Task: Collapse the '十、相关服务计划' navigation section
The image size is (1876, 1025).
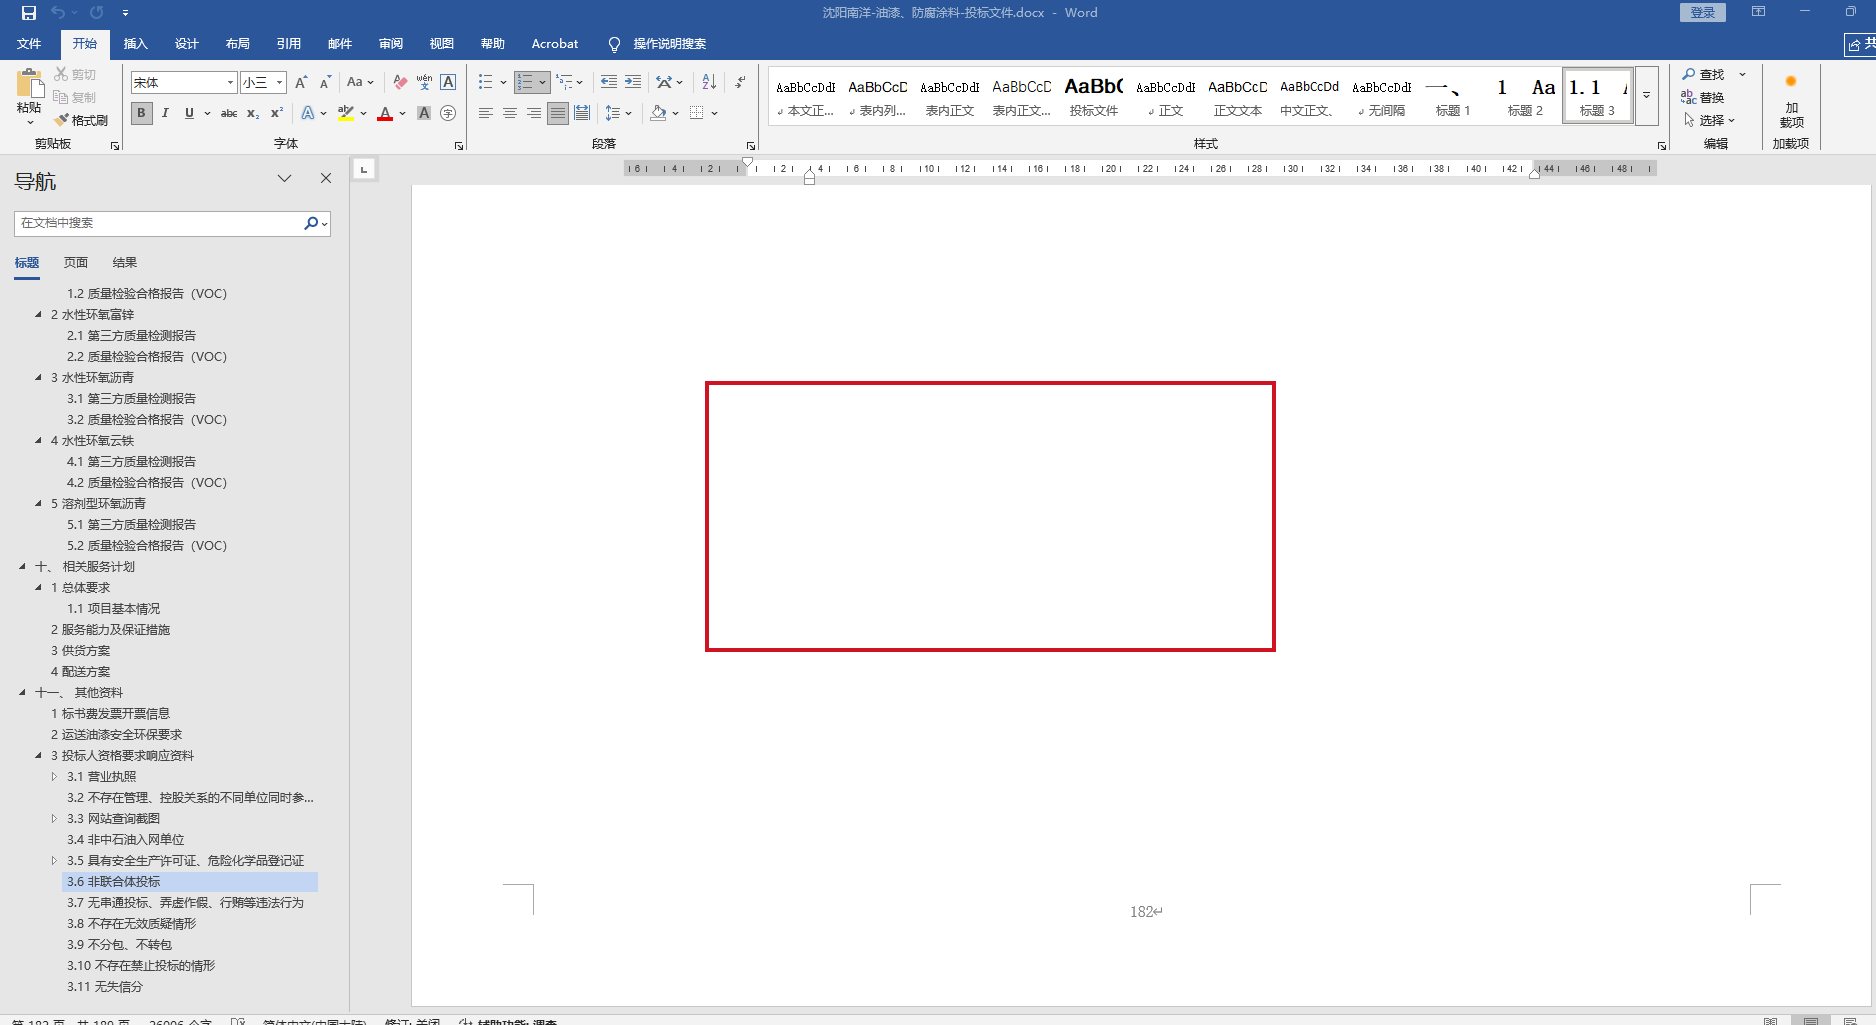Action: pos(23,567)
